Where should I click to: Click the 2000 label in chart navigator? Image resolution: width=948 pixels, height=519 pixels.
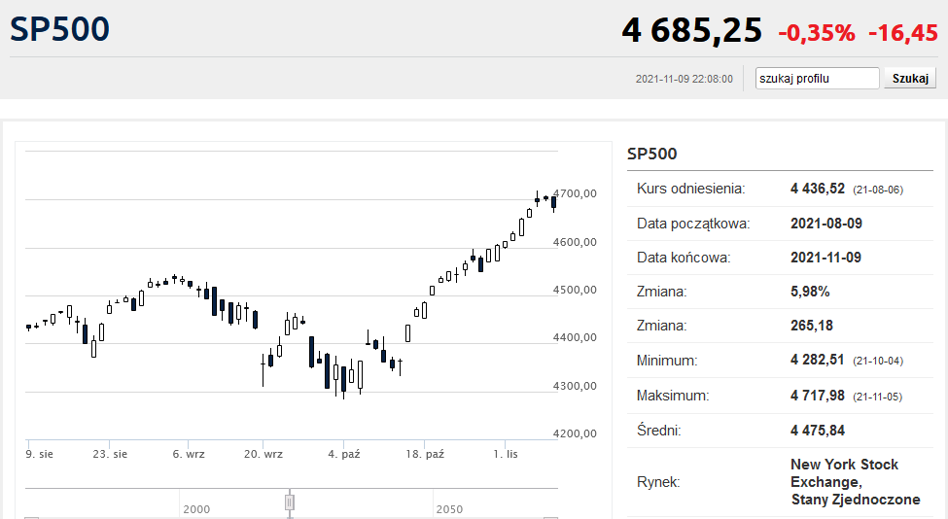click(196, 509)
